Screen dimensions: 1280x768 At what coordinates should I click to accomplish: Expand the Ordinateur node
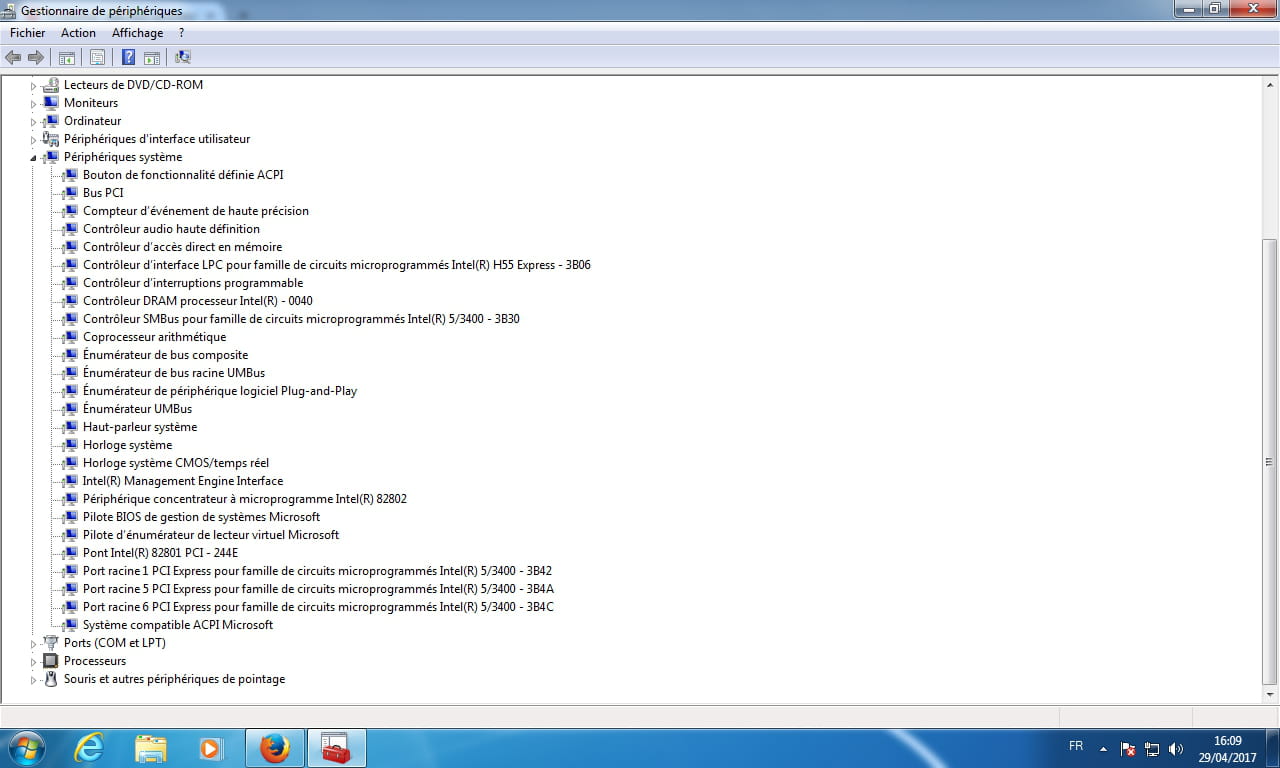click(33, 122)
